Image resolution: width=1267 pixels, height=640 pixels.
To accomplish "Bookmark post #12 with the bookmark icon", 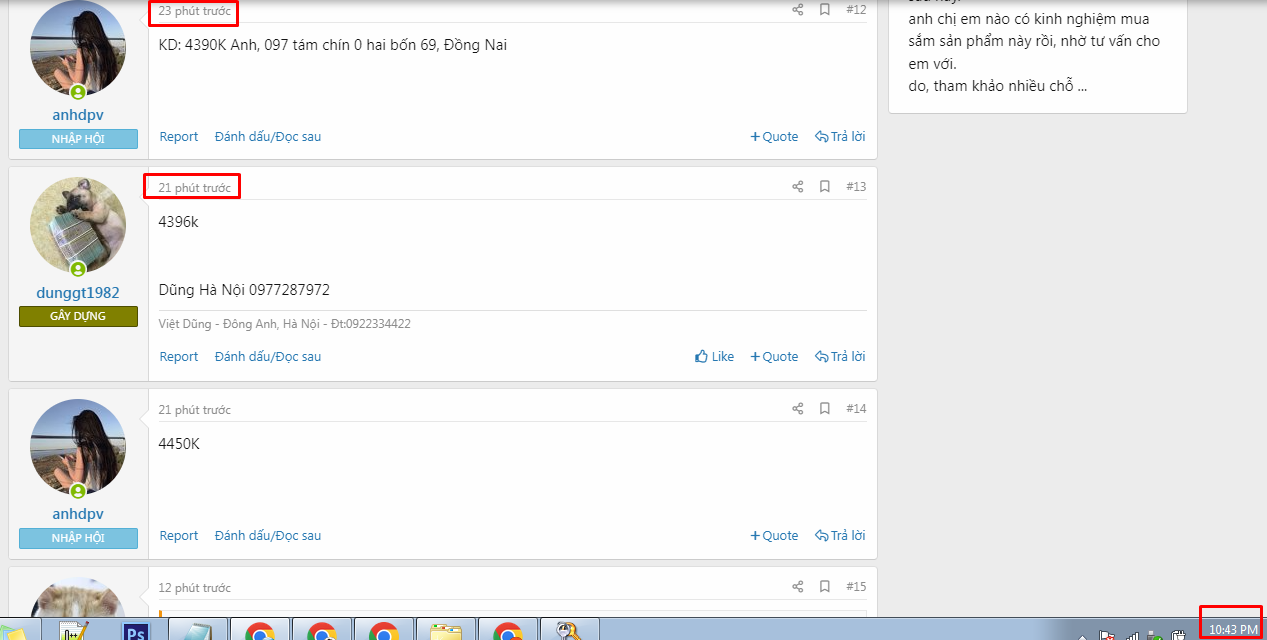I will [825, 10].
